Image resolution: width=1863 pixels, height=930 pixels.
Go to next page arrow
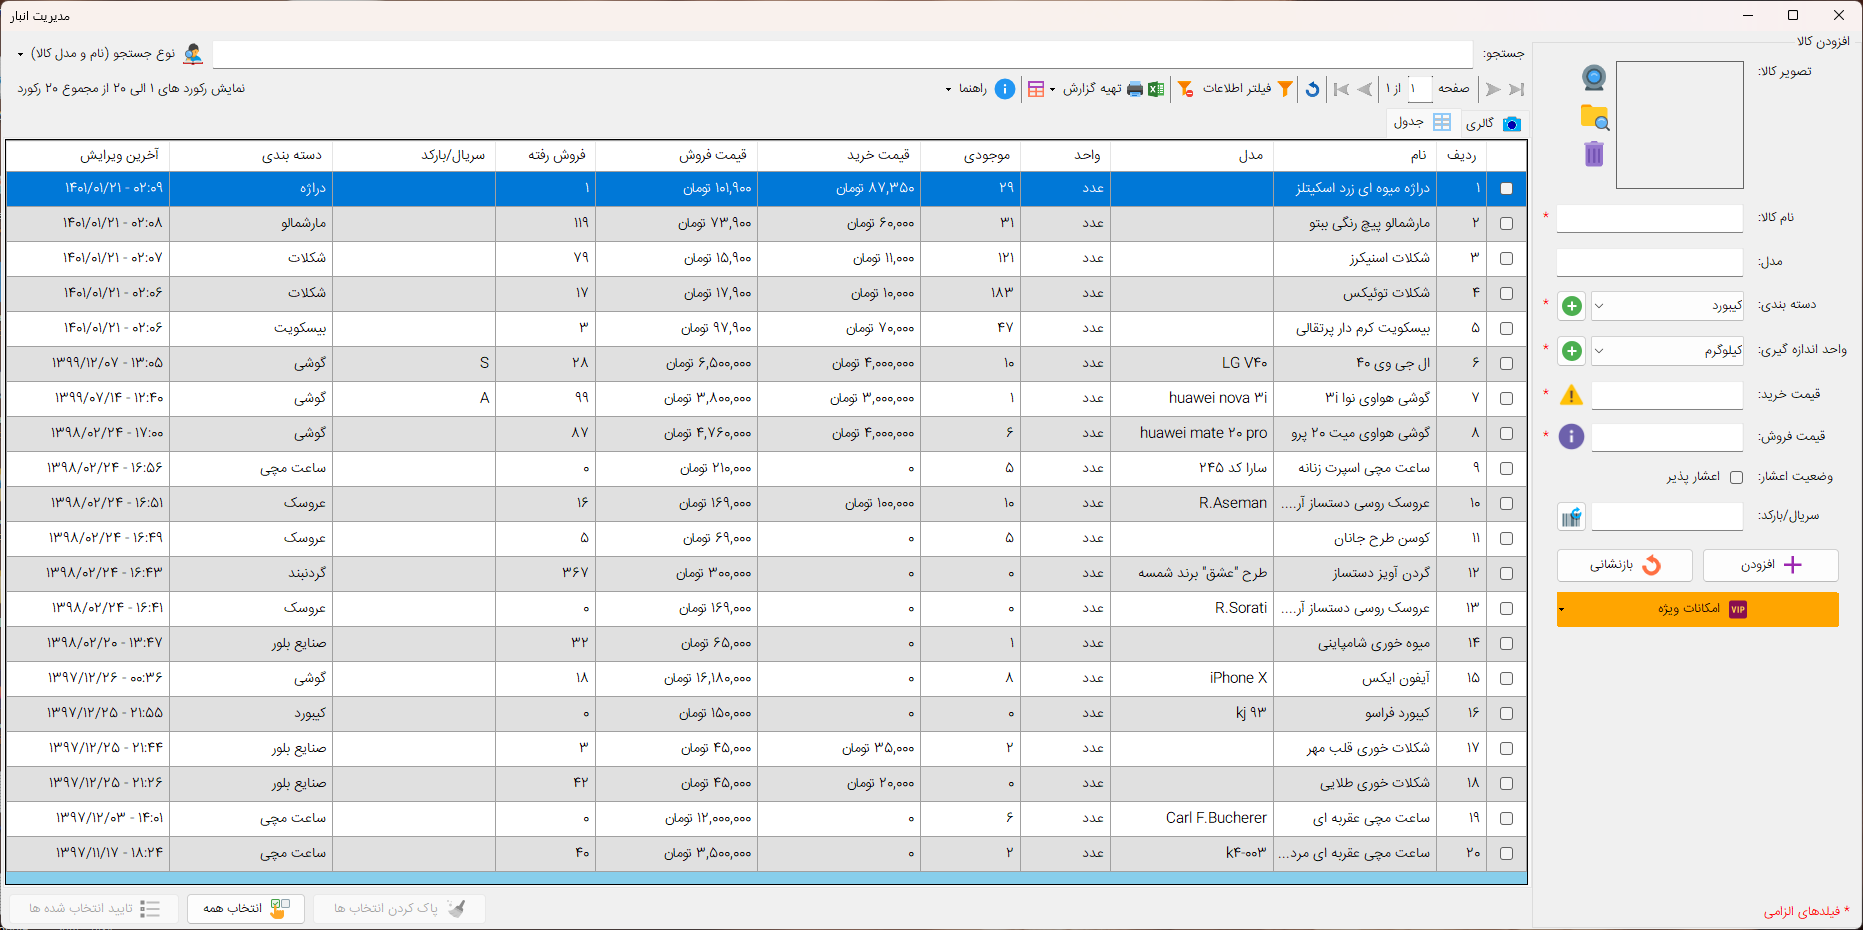1493,89
